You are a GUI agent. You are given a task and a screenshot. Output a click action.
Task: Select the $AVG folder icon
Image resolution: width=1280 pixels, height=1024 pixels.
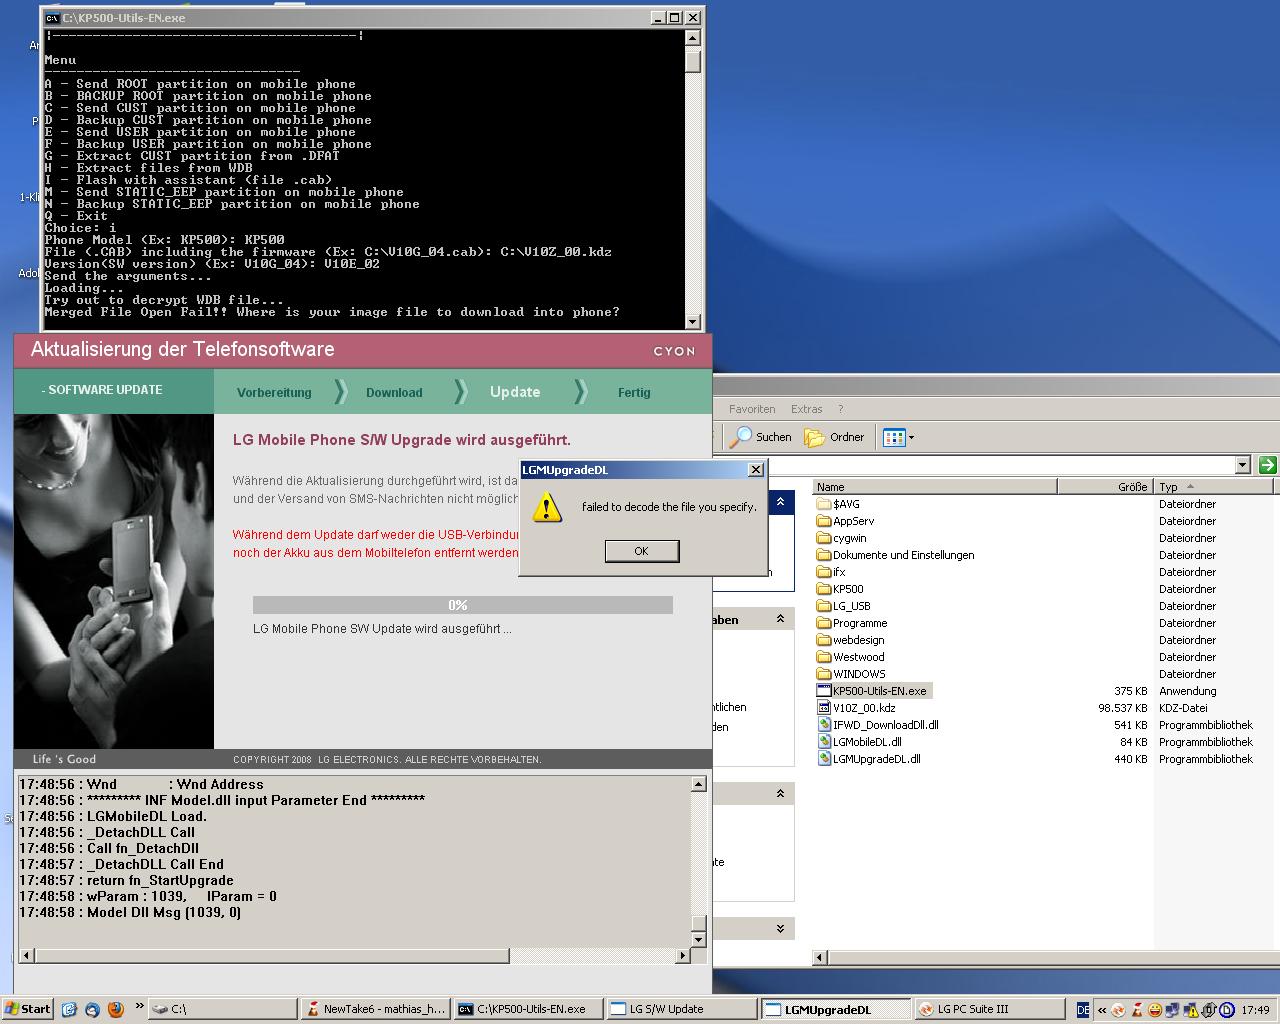click(x=824, y=504)
